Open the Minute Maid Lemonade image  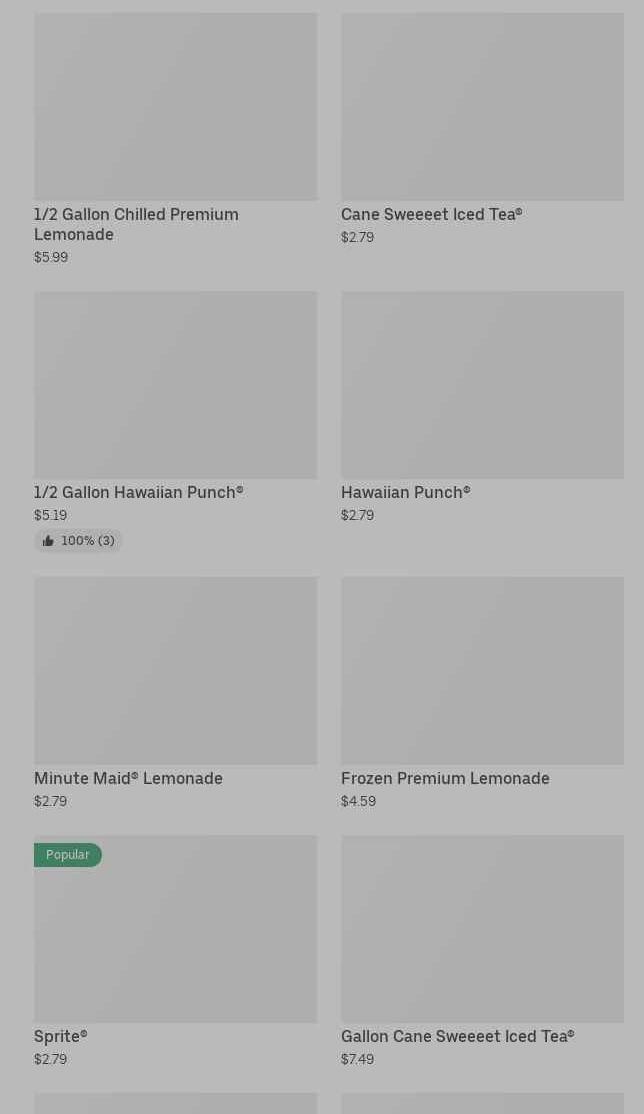[176, 671]
